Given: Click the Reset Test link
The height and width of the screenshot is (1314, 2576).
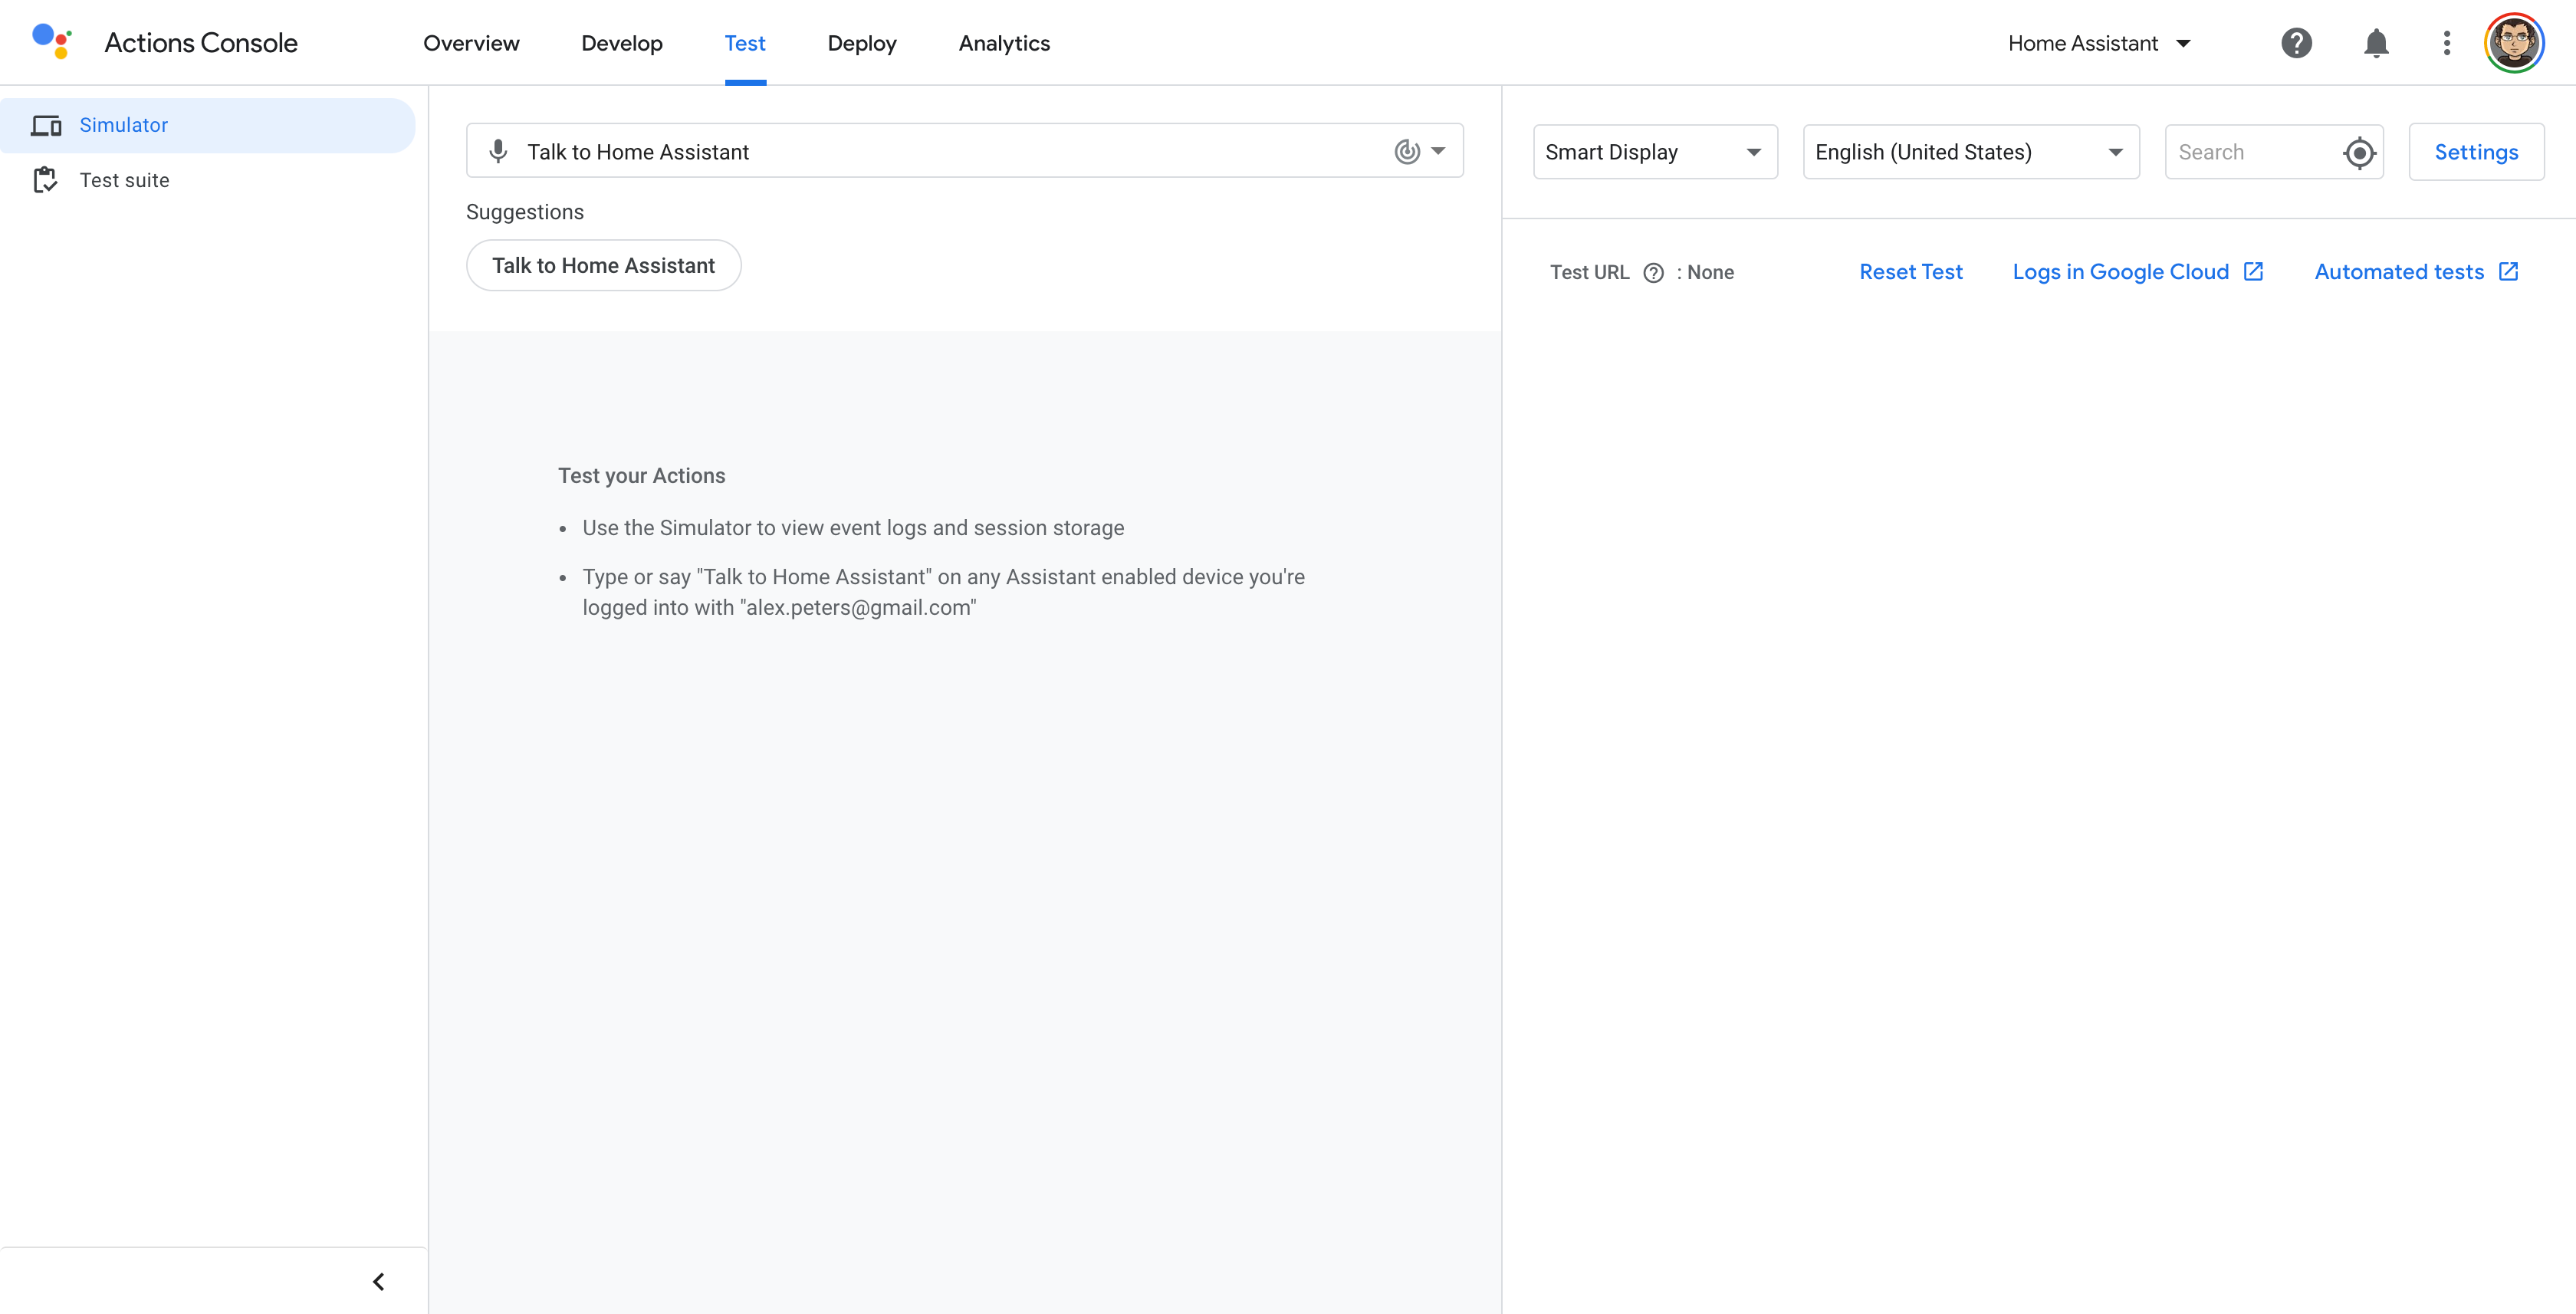Looking at the screenshot, I should click(x=1910, y=272).
